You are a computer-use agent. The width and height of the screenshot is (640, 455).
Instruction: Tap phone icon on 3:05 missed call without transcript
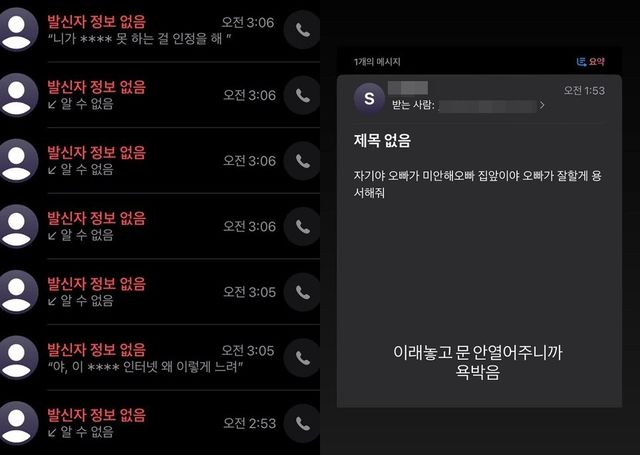click(x=302, y=292)
